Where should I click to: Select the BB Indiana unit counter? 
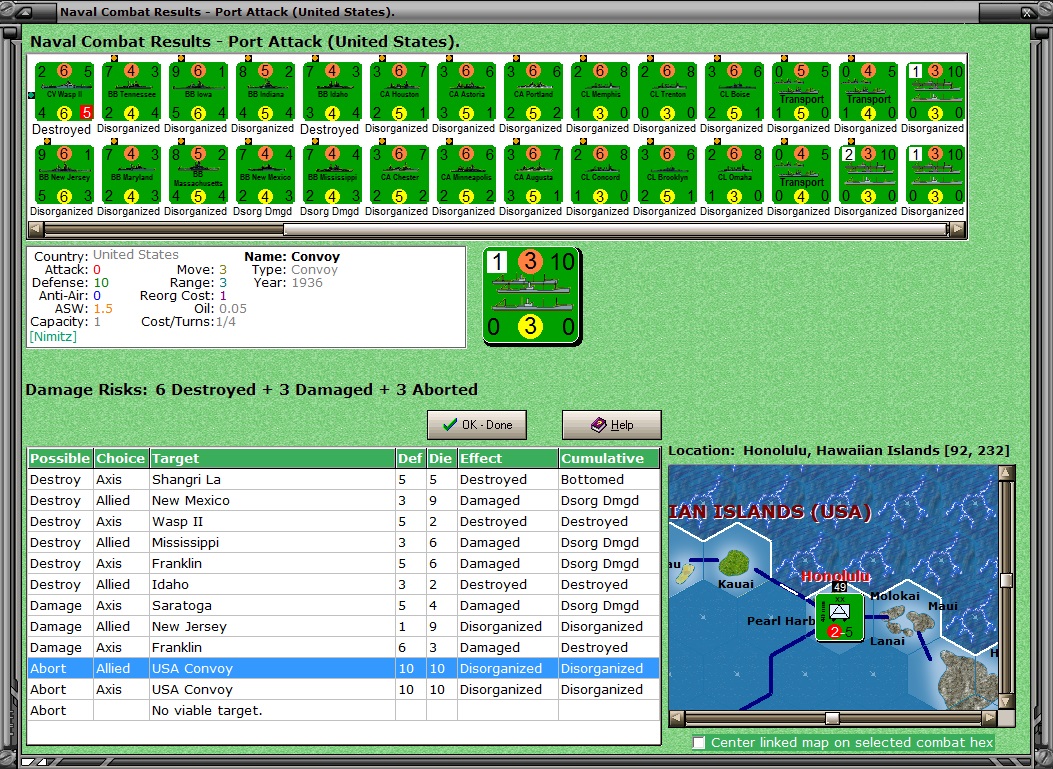point(266,92)
